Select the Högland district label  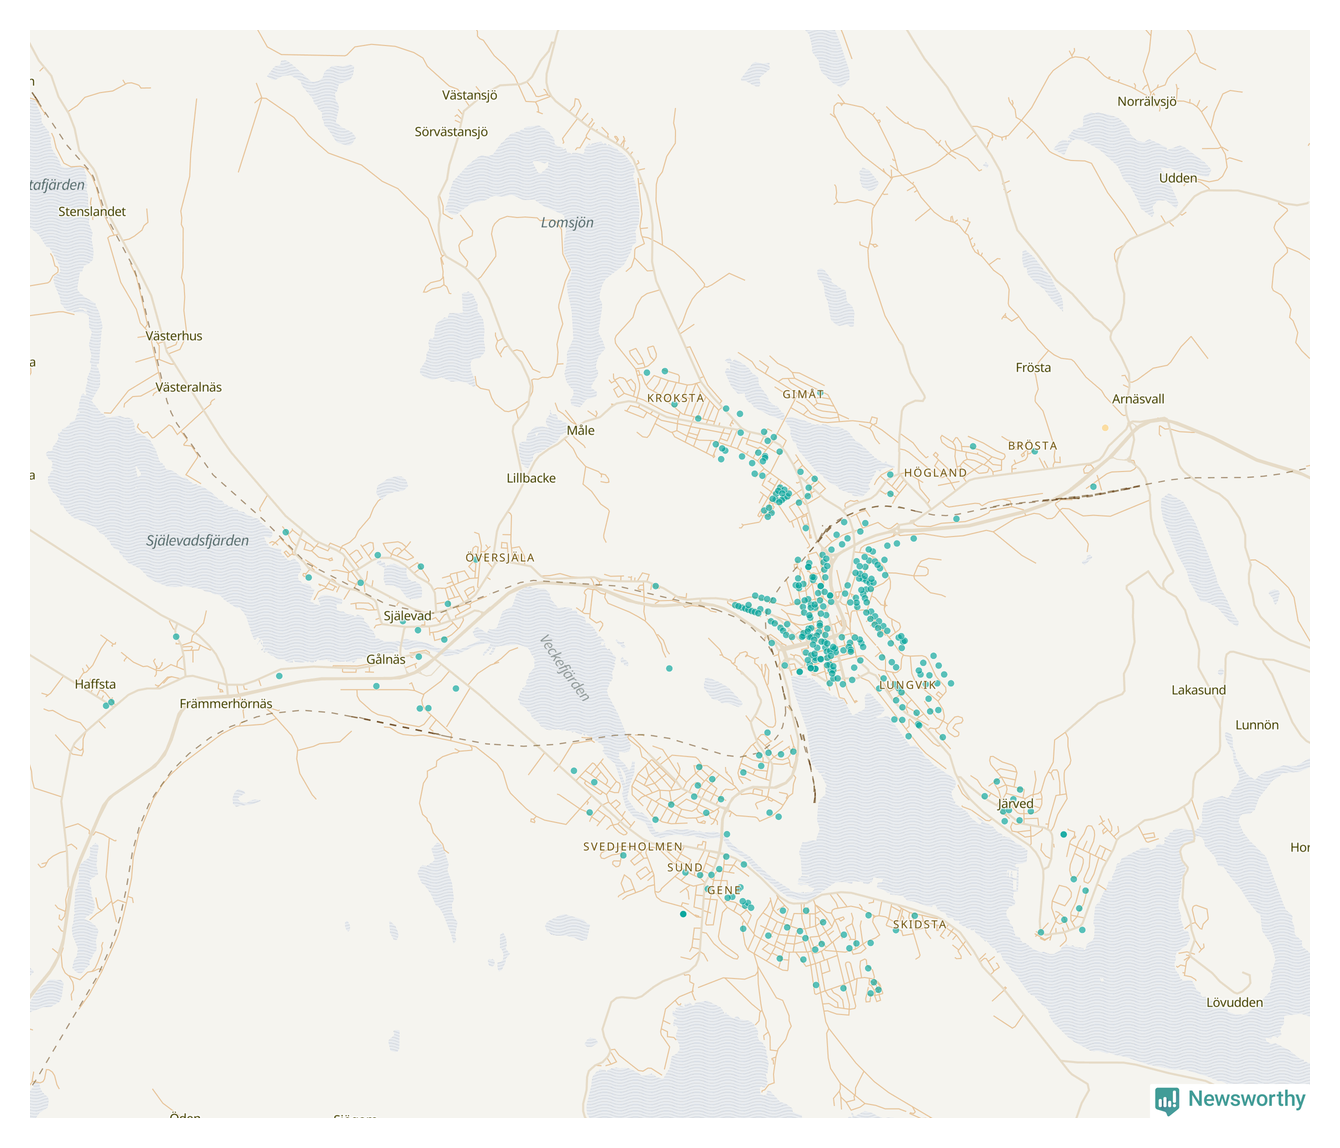tap(935, 473)
